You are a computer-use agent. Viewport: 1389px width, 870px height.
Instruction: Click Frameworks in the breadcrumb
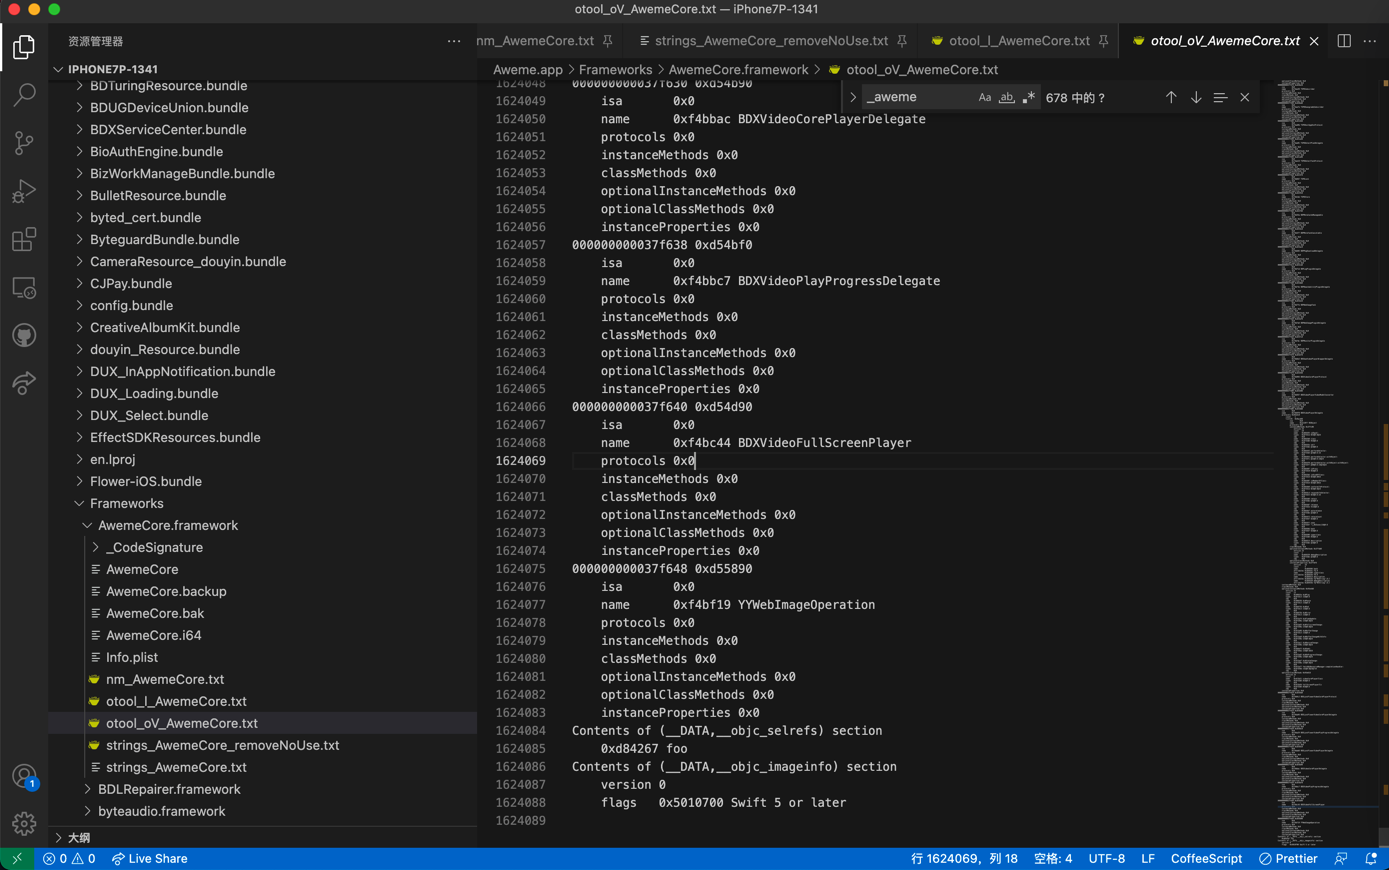[615, 69]
